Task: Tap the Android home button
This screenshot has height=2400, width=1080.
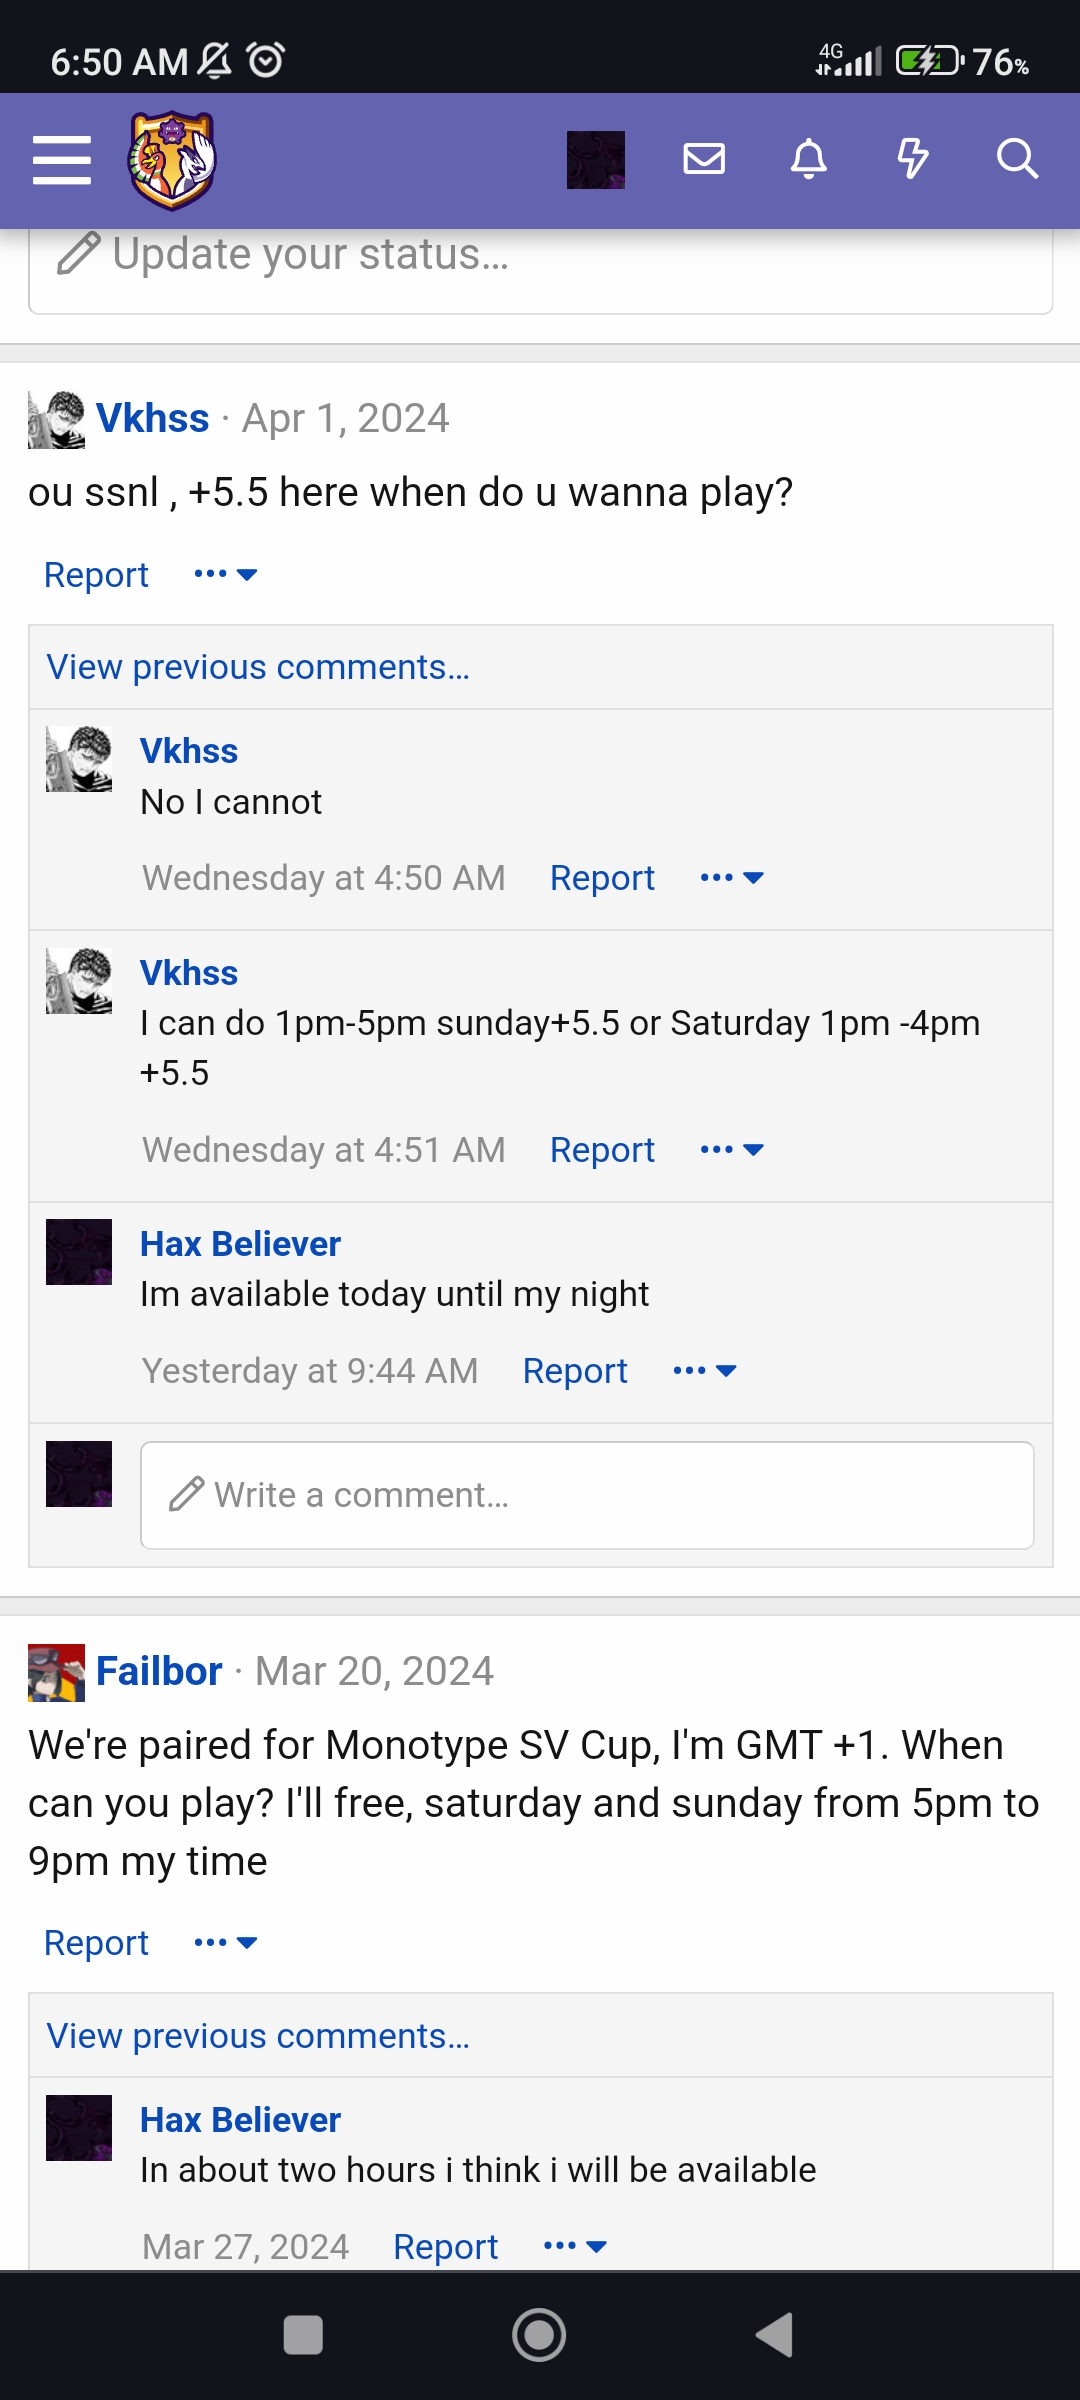Action: 539,2335
